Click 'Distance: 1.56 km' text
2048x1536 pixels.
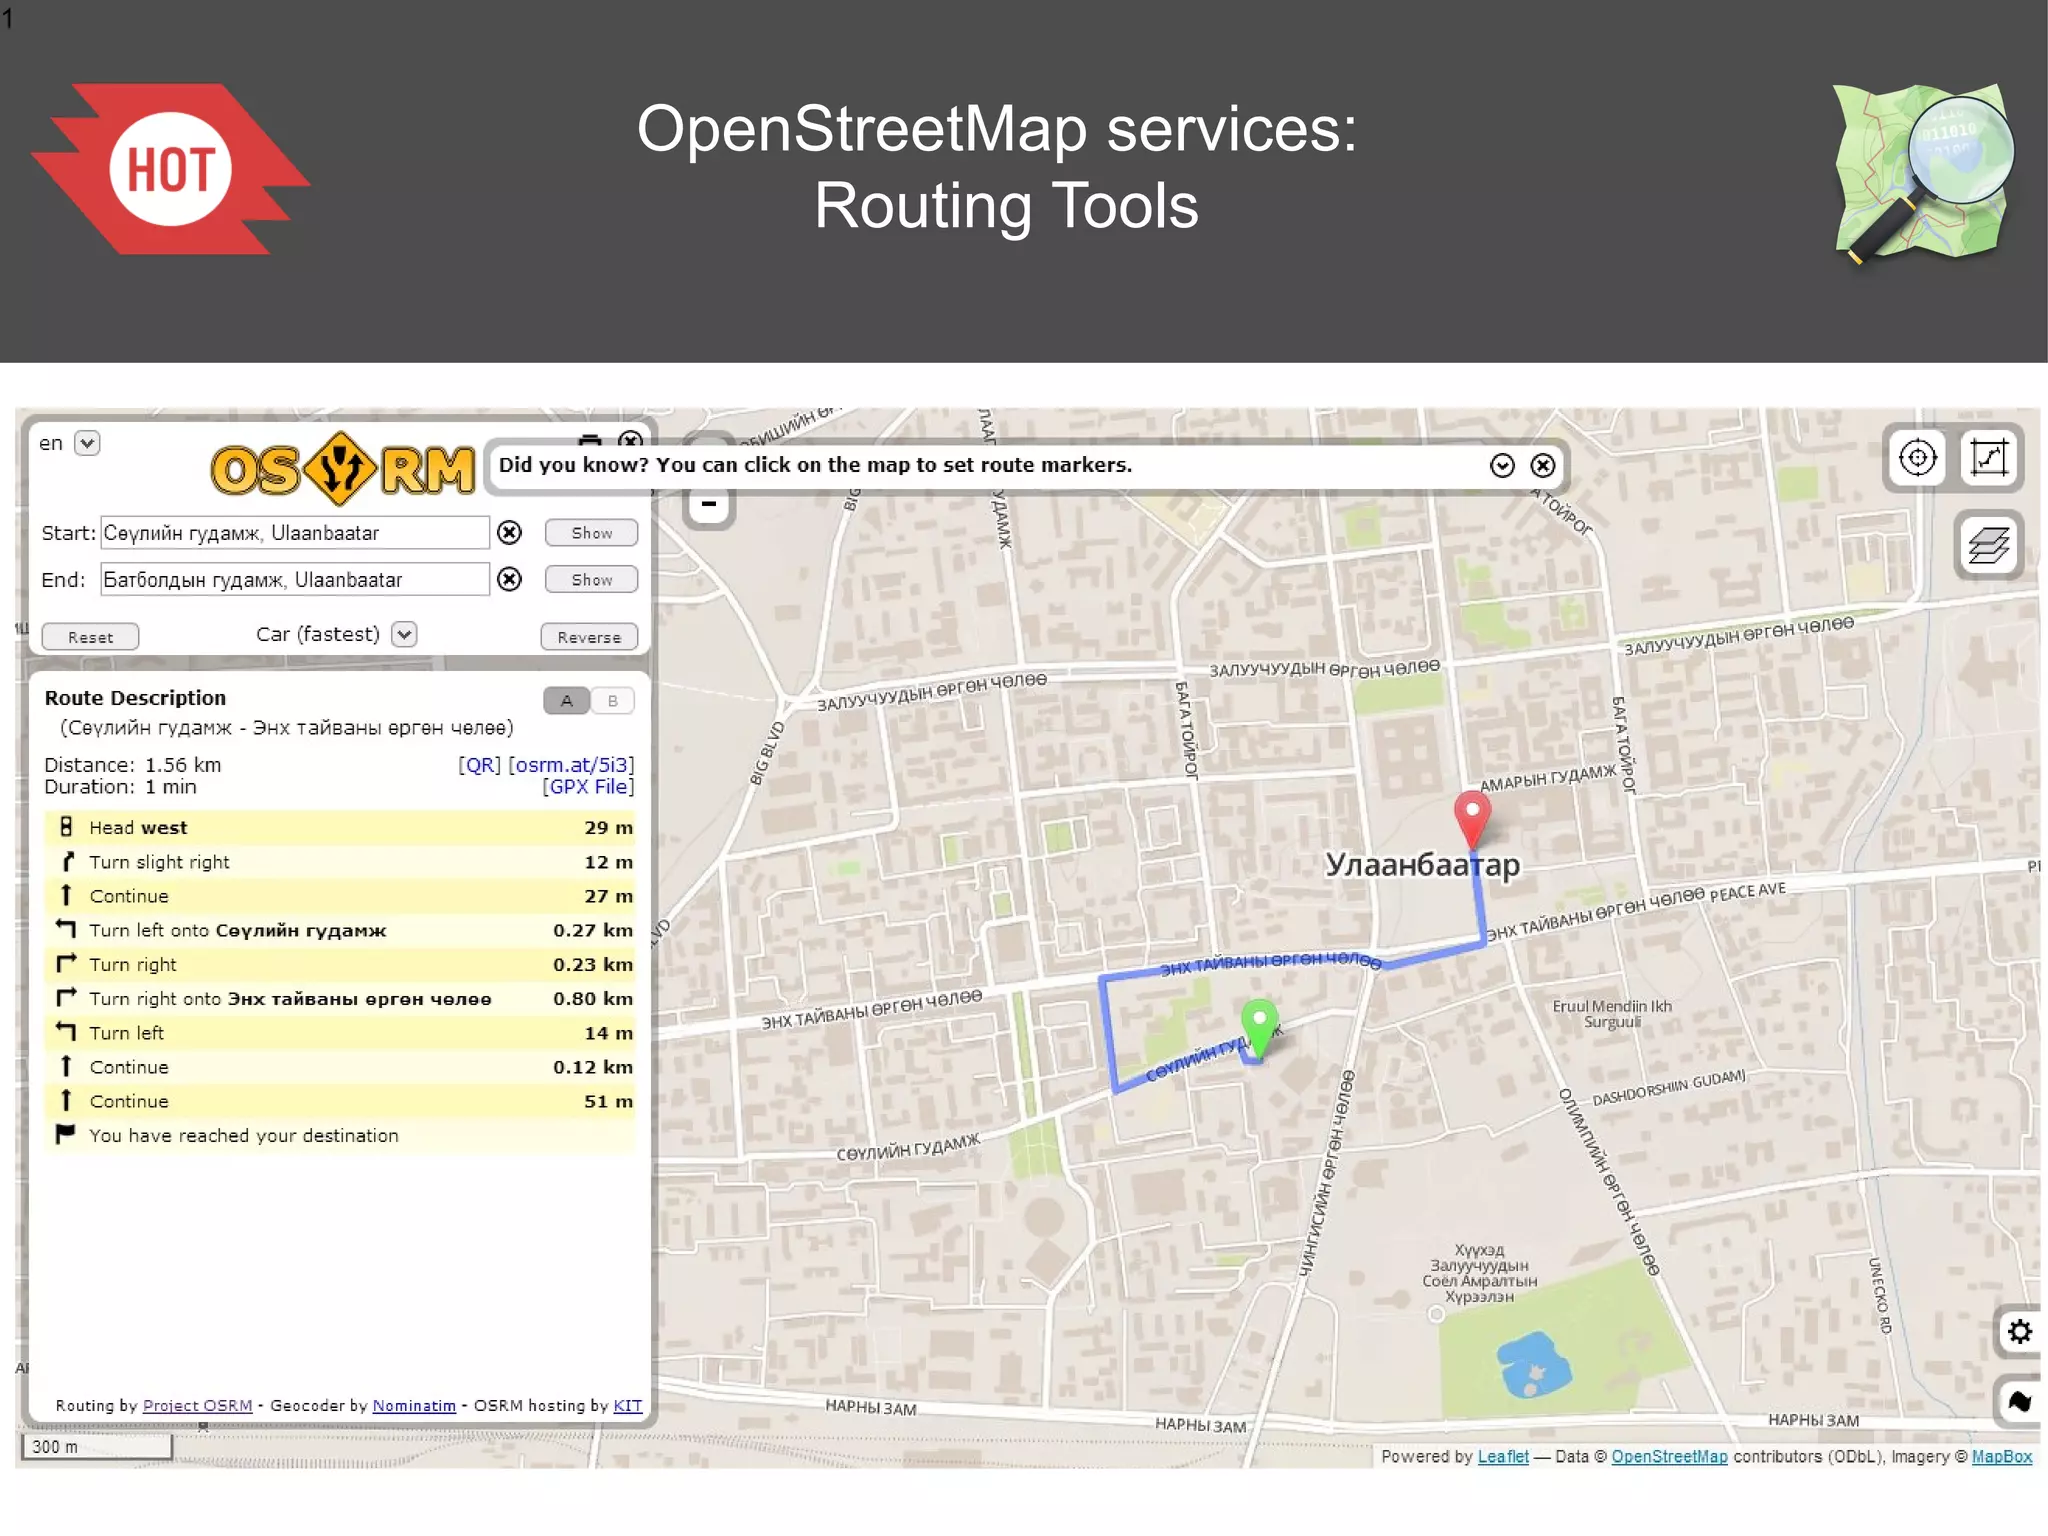point(133,765)
